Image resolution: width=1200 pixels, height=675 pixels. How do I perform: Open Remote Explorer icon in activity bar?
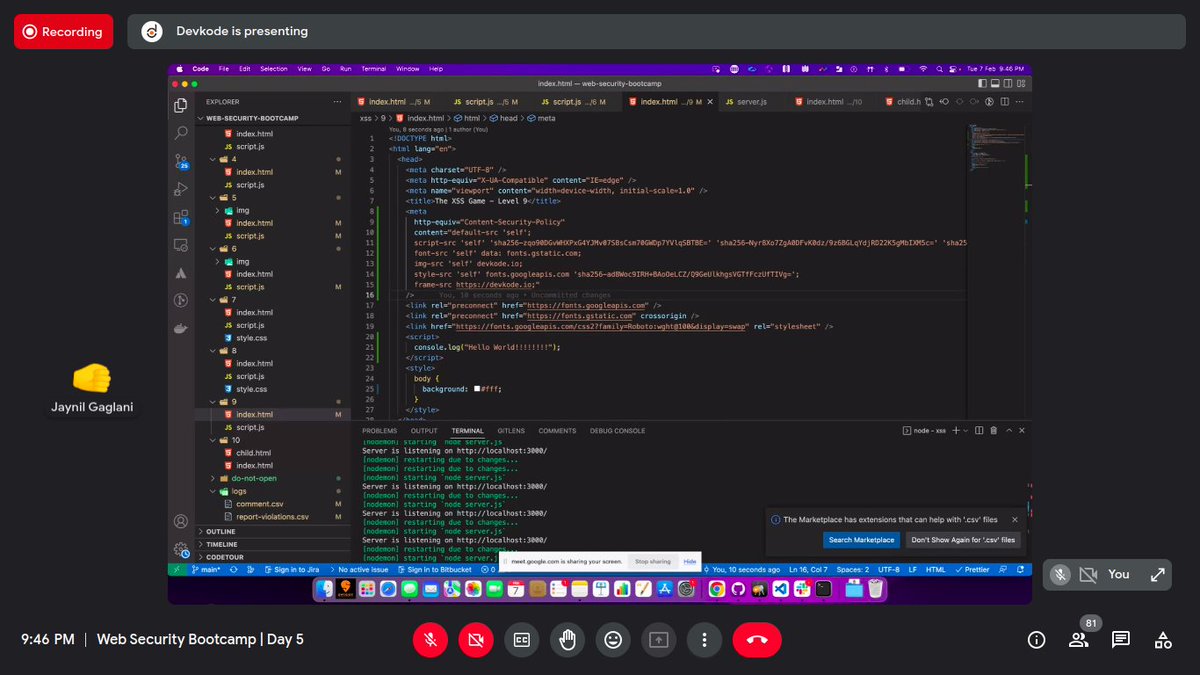tap(181, 245)
